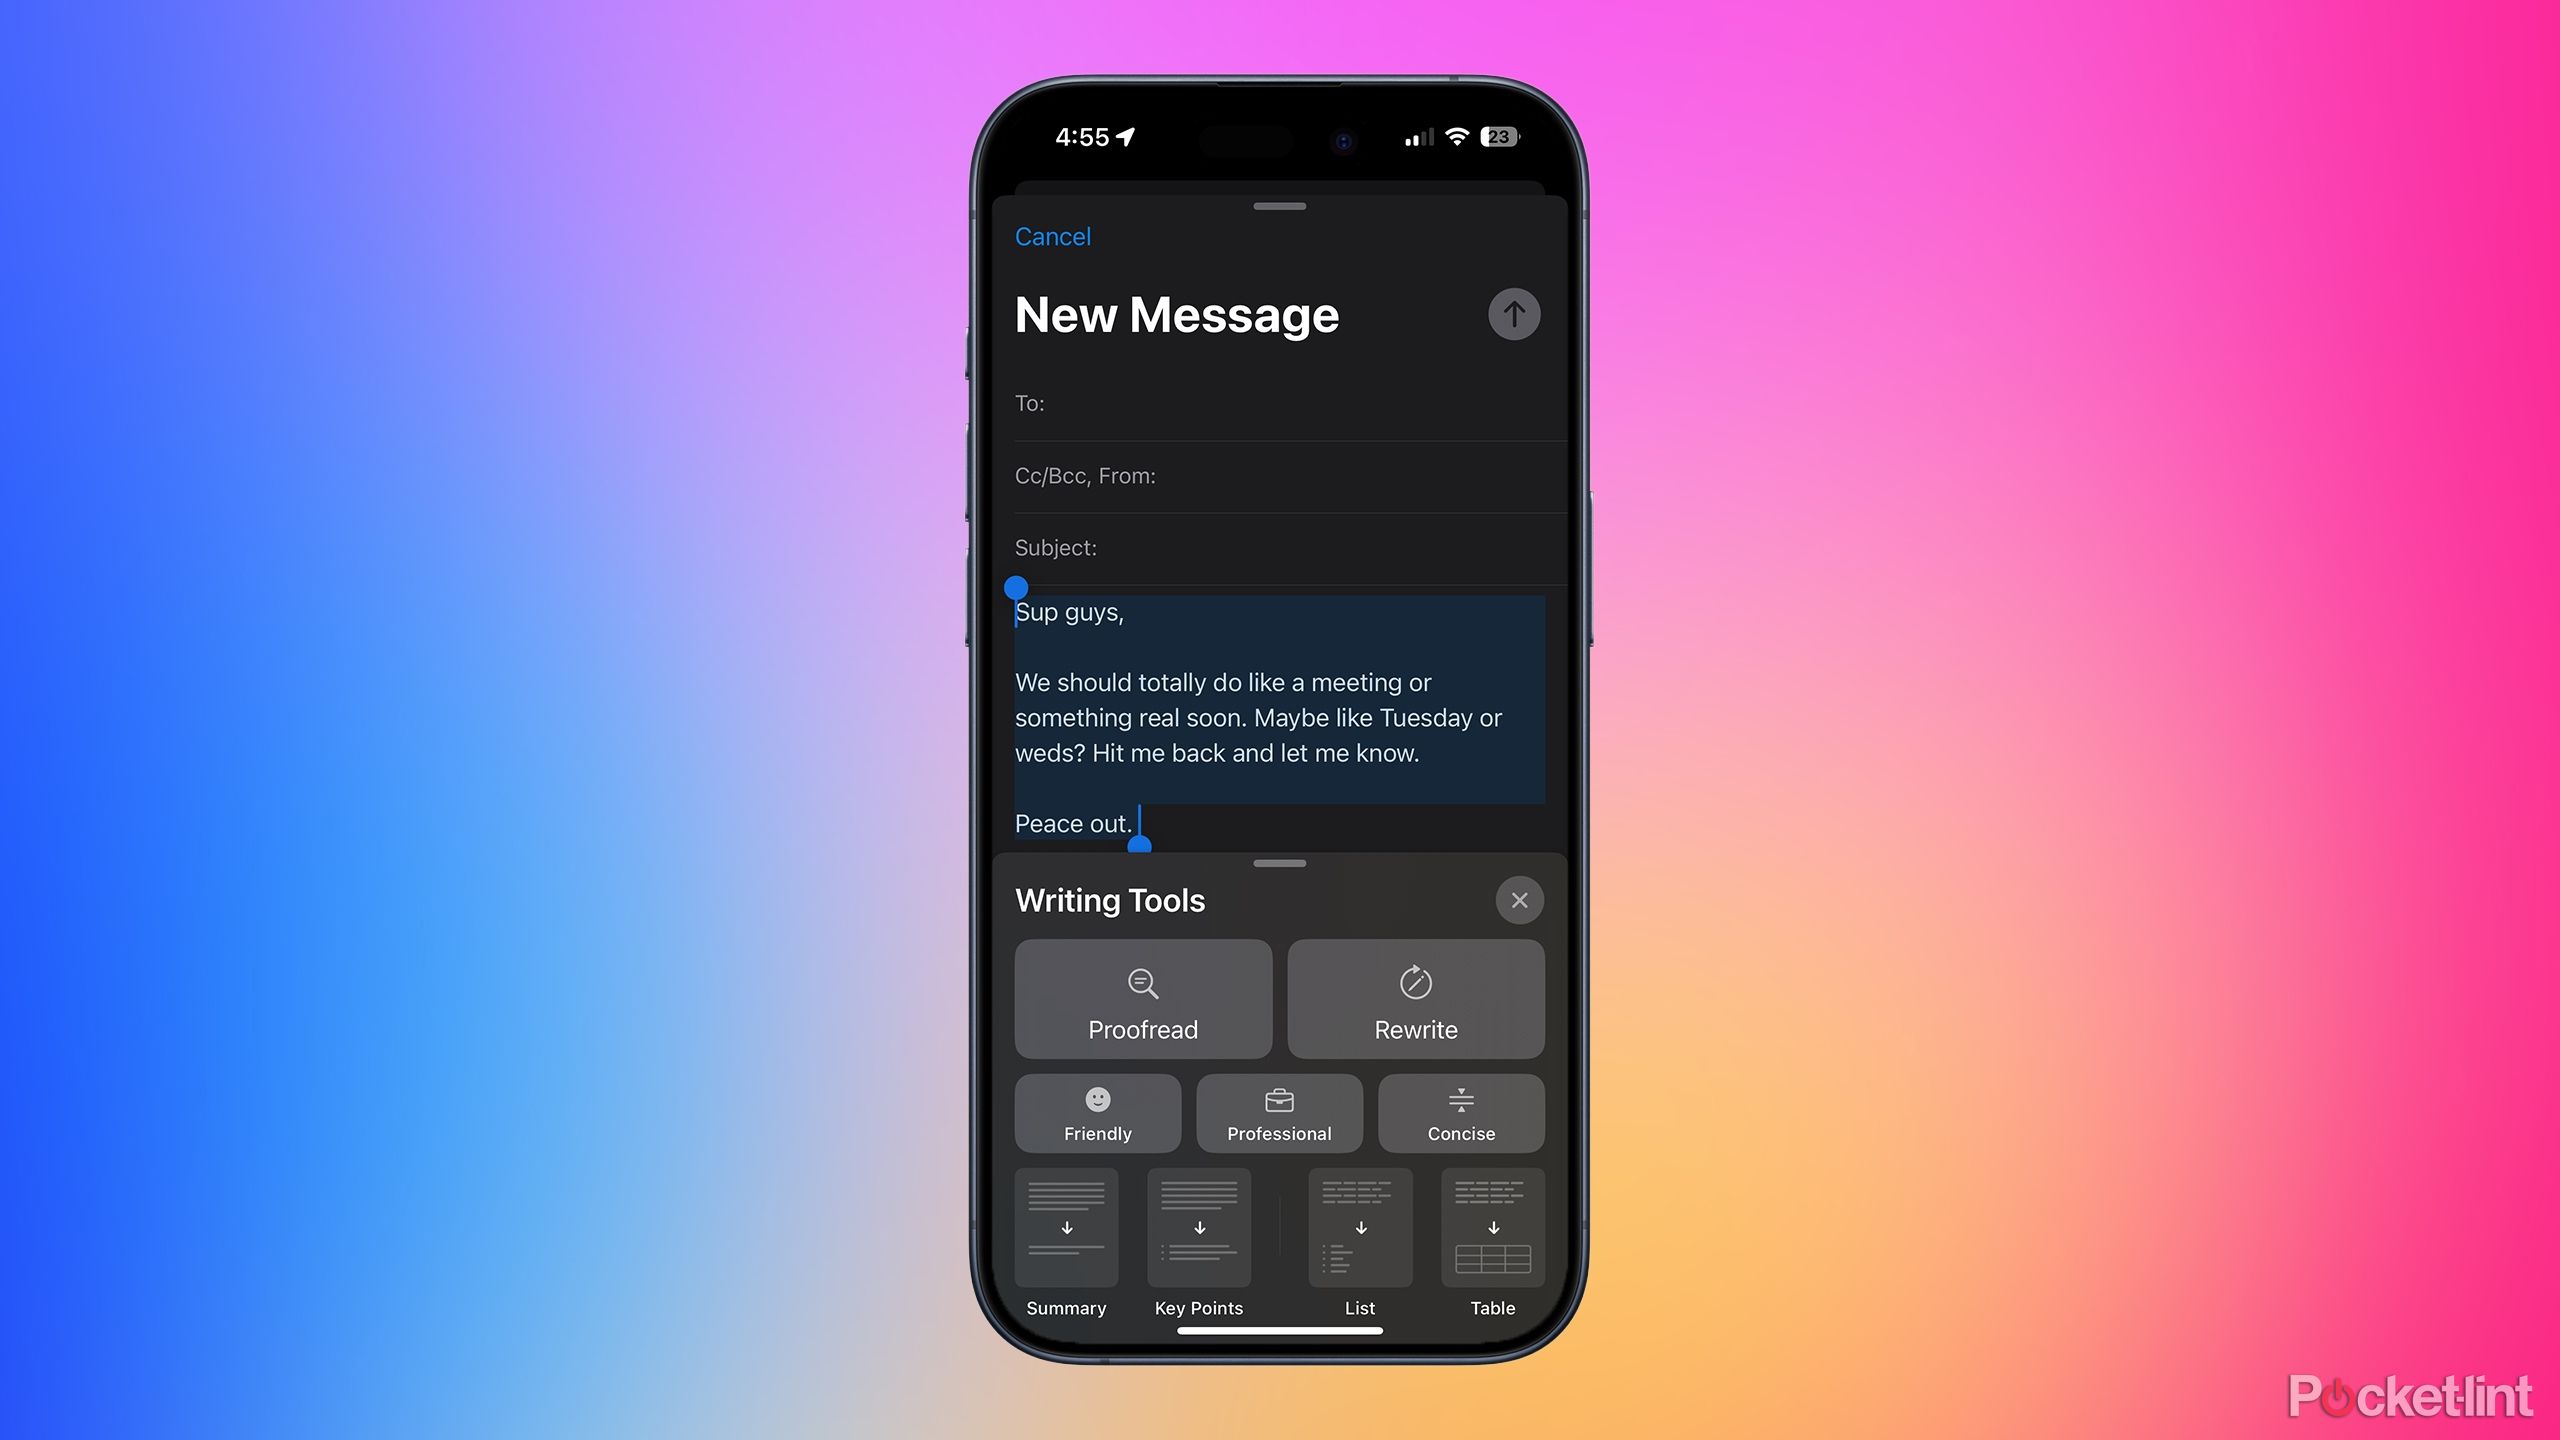Tap the To field to add recipient
This screenshot has height=1440, width=2560.
point(1280,403)
